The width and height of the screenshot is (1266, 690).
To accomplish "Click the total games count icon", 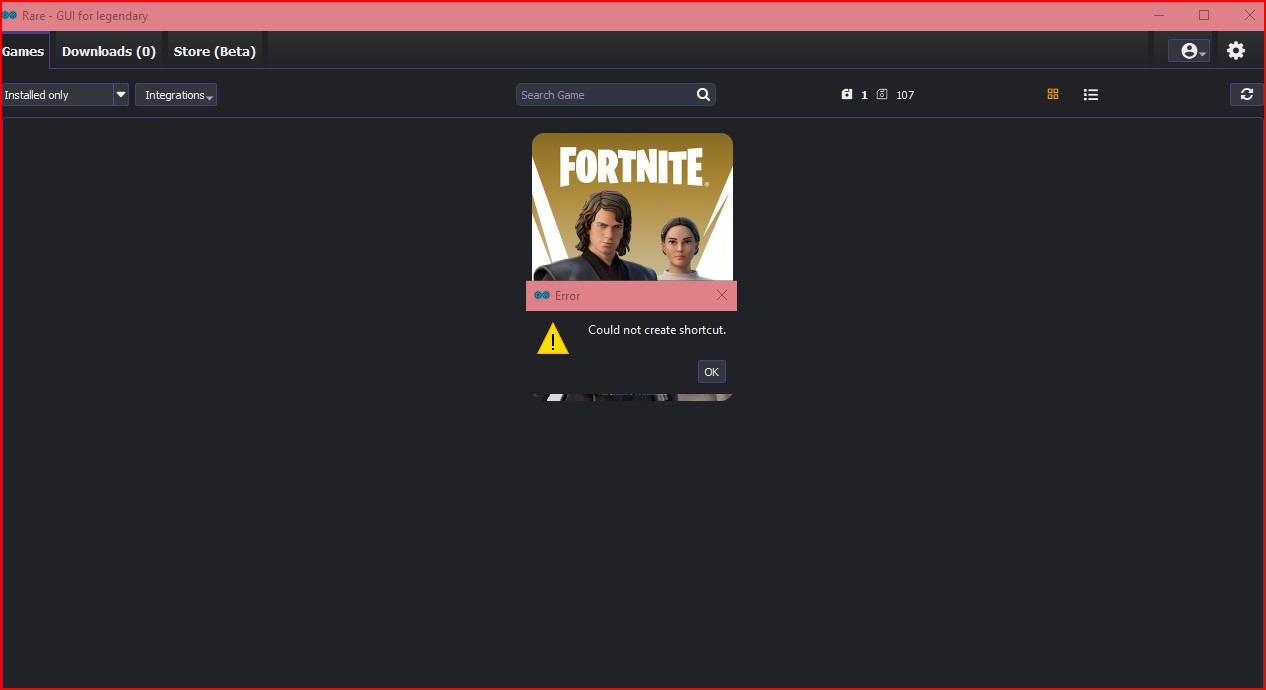I will click(x=881, y=94).
